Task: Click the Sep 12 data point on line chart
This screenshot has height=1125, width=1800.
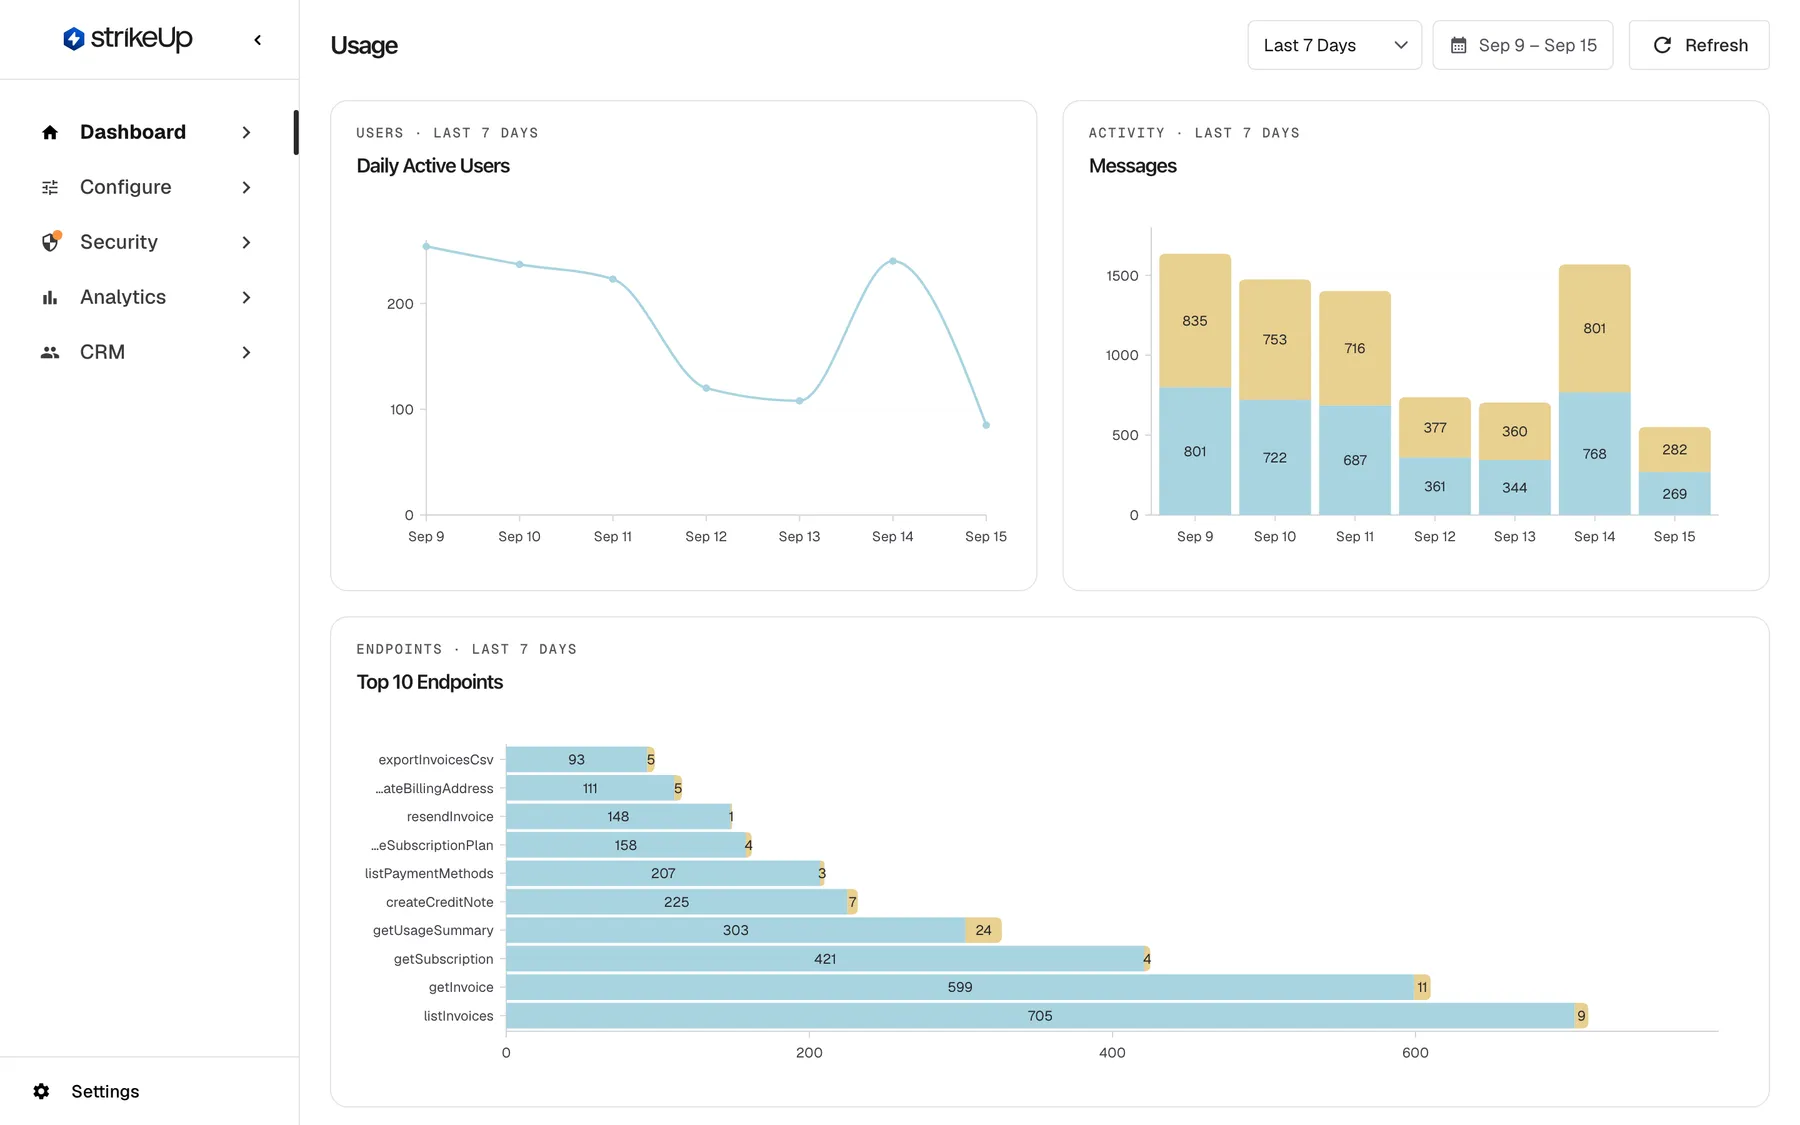Action: pyautogui.click(x=706, y=388)
